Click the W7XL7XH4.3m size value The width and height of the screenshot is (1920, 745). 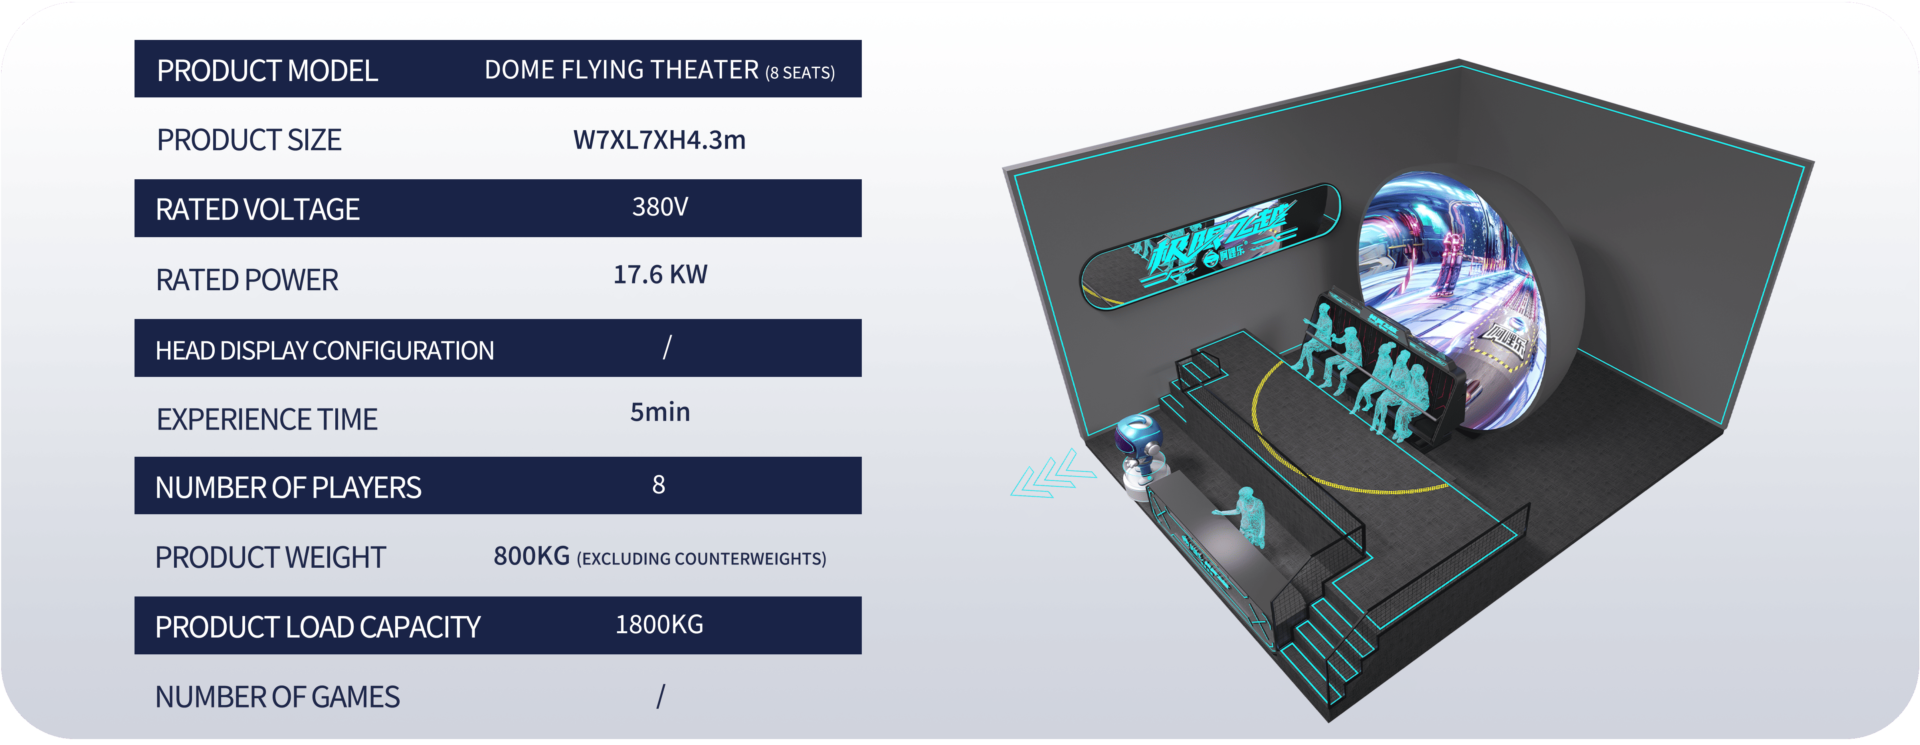point(659,140)
